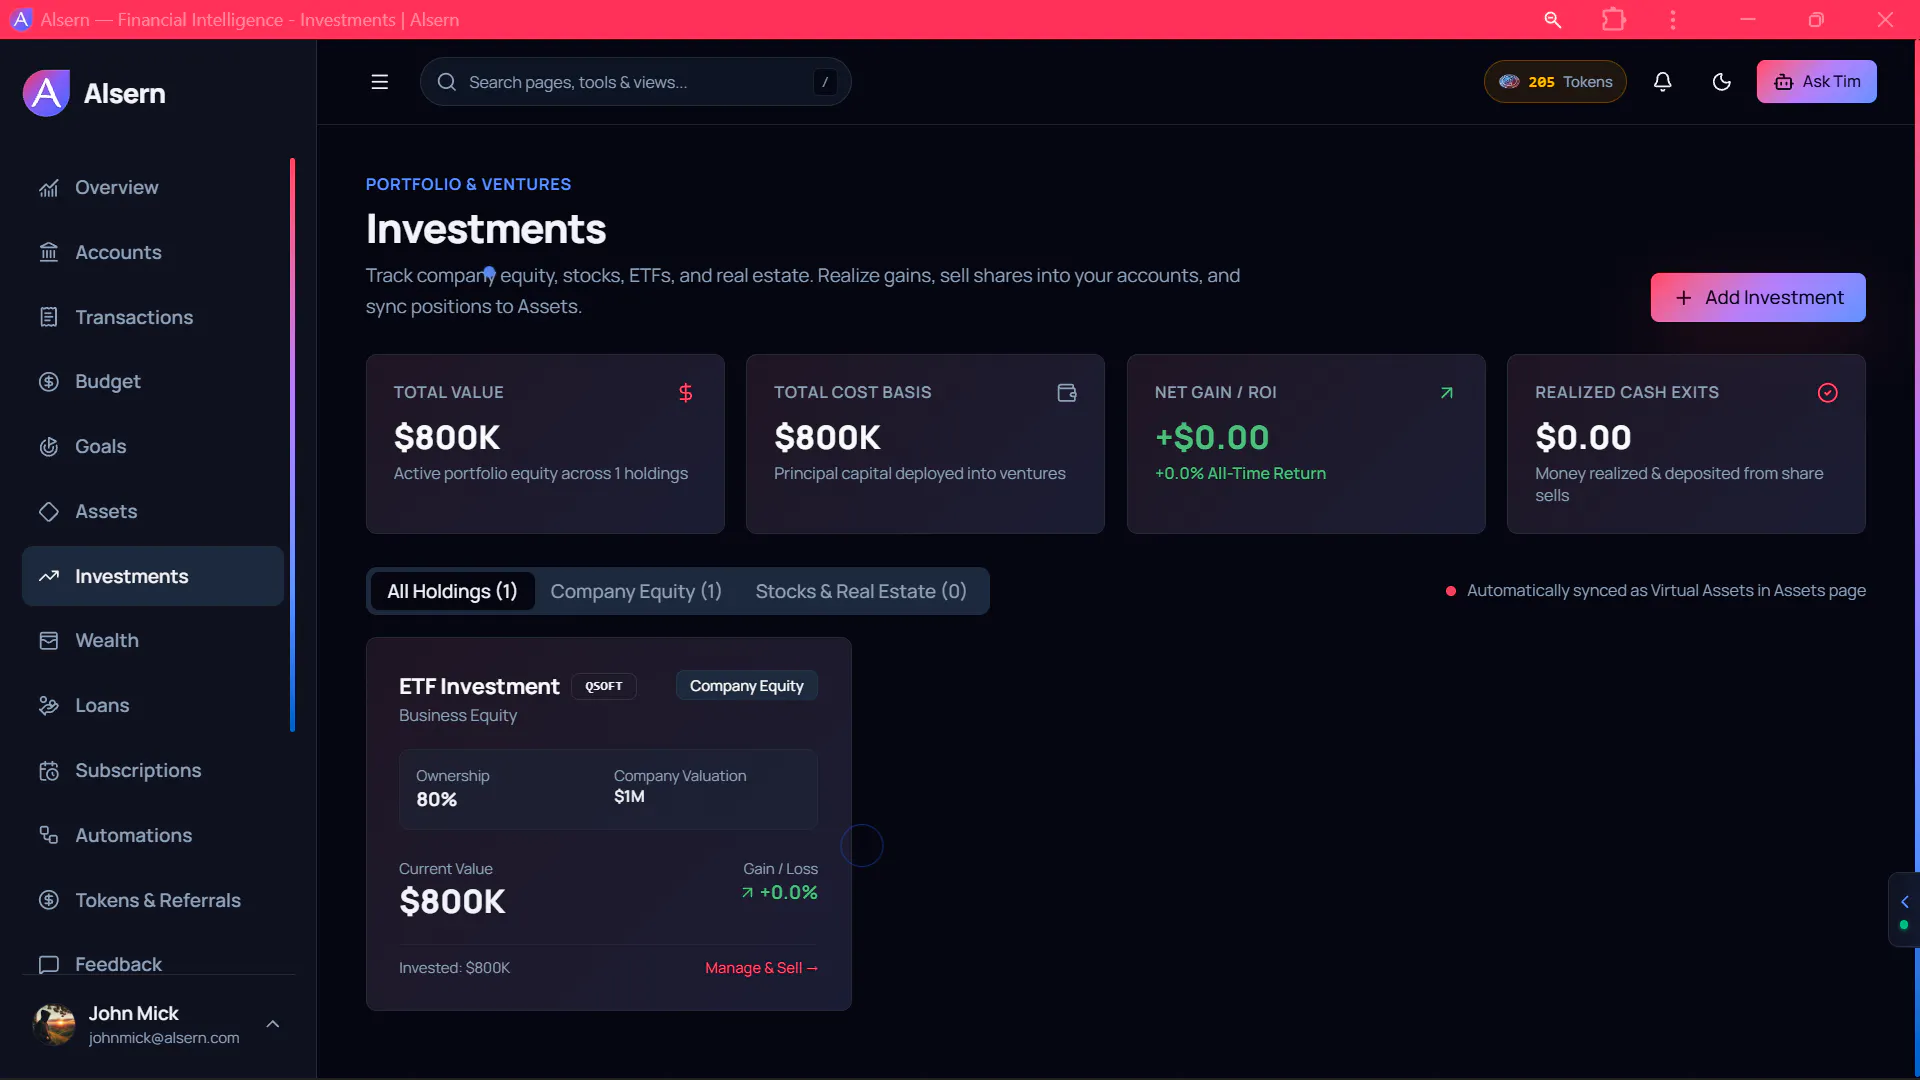This screenshot has height=1080, width=1920.
Task: Click the Goals target icon
Action: pos(49,447)
